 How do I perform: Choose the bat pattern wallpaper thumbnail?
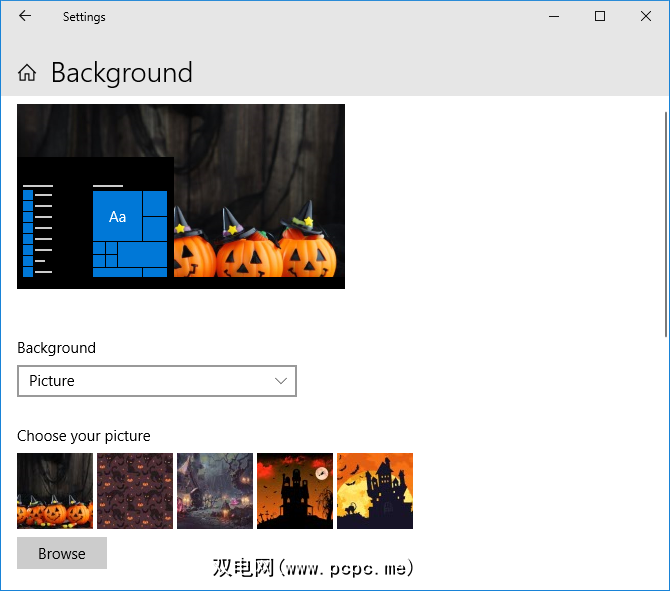135,491
